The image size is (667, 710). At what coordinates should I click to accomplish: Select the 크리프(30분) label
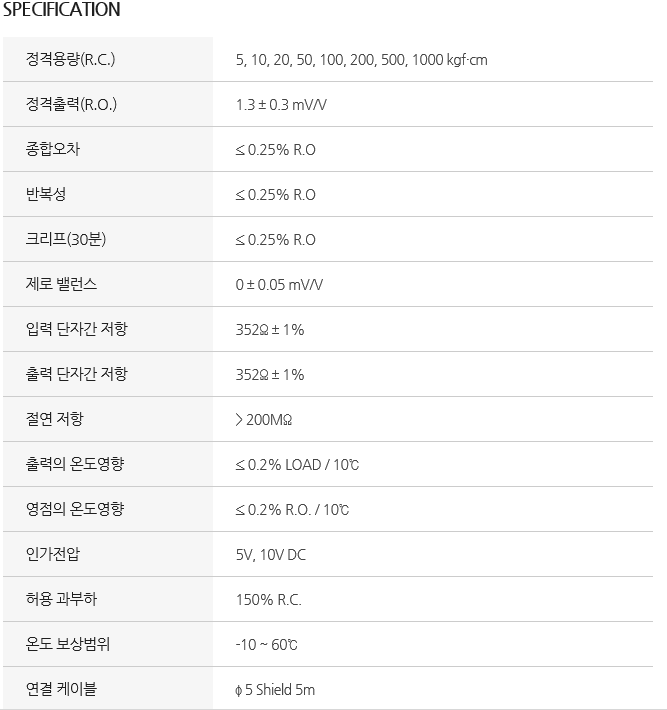[66, 239]
